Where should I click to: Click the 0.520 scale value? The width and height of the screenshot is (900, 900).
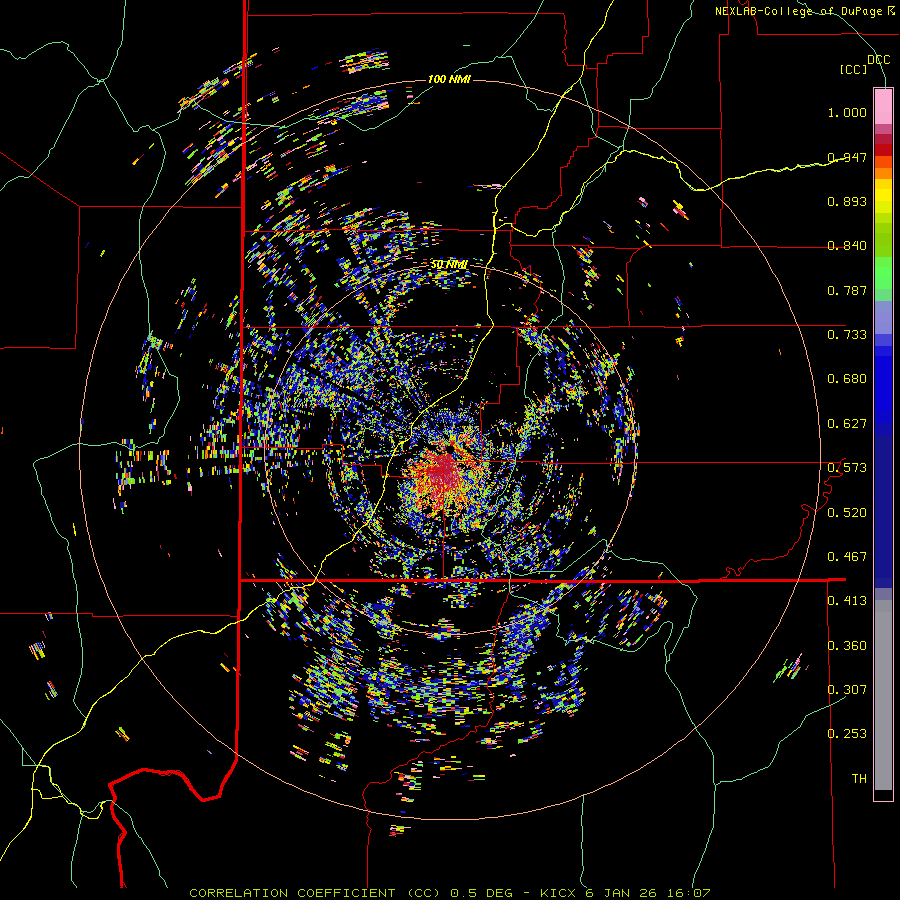click(847, 513)
